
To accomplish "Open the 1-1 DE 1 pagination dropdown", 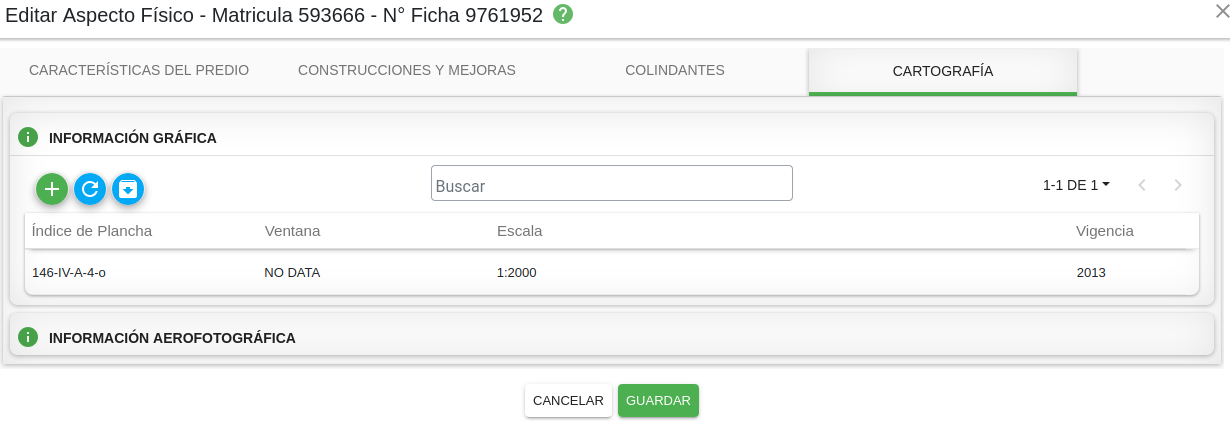I will [1076, 185].
